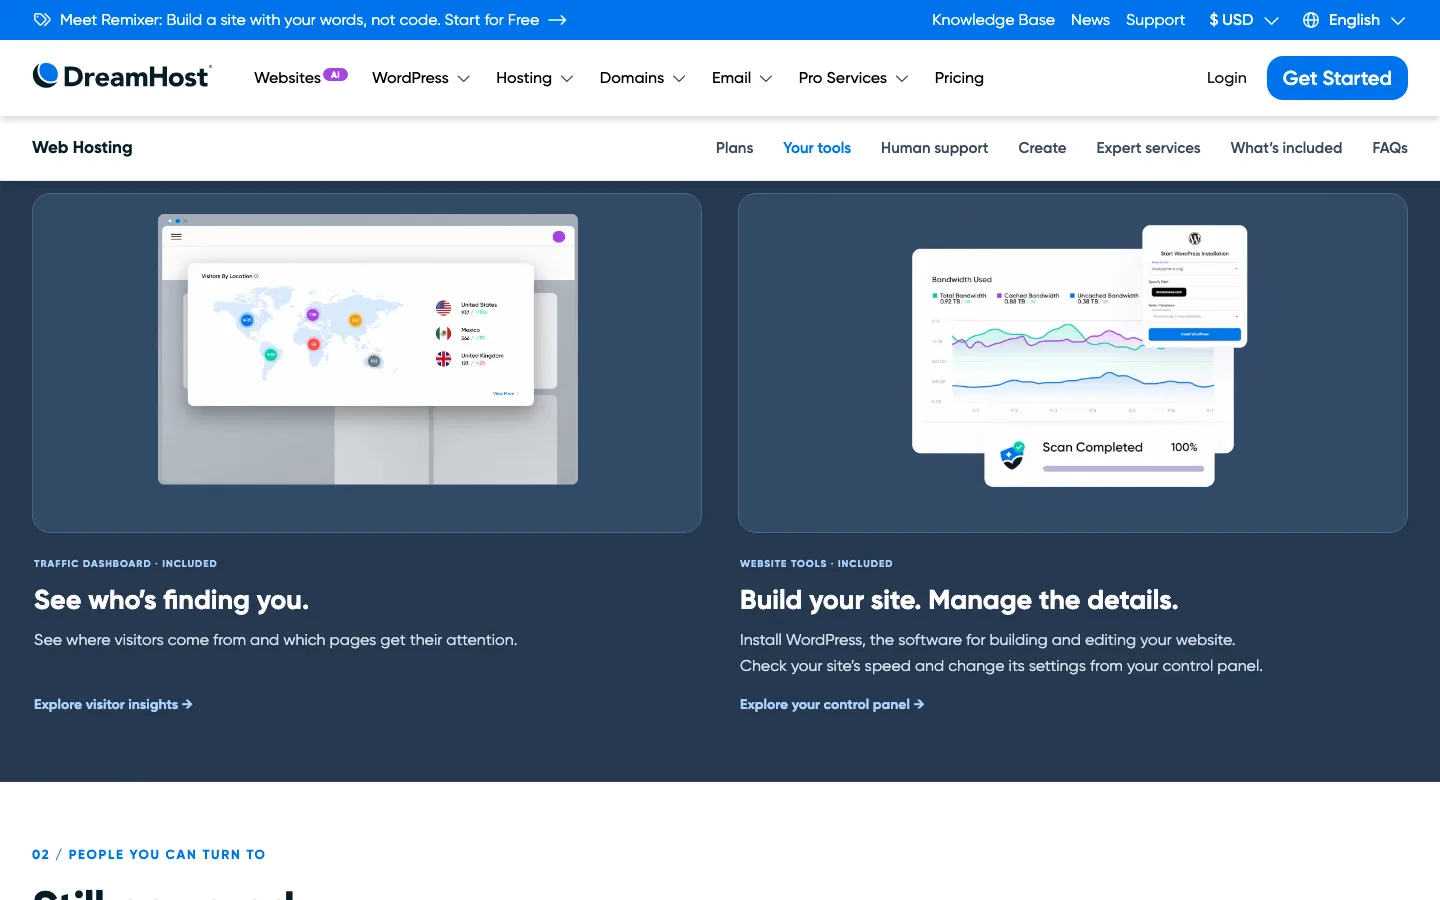
Task: Click the DreamHost logo
Action: 122,77
